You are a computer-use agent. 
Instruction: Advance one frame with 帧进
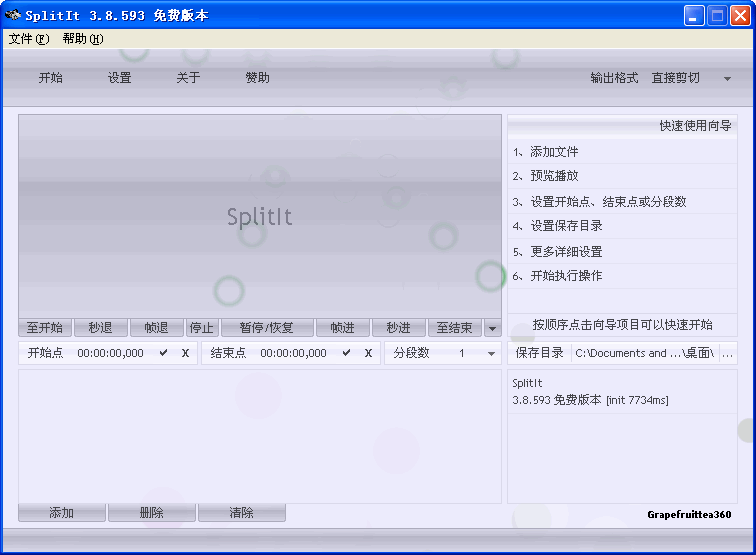coord(343,328)
